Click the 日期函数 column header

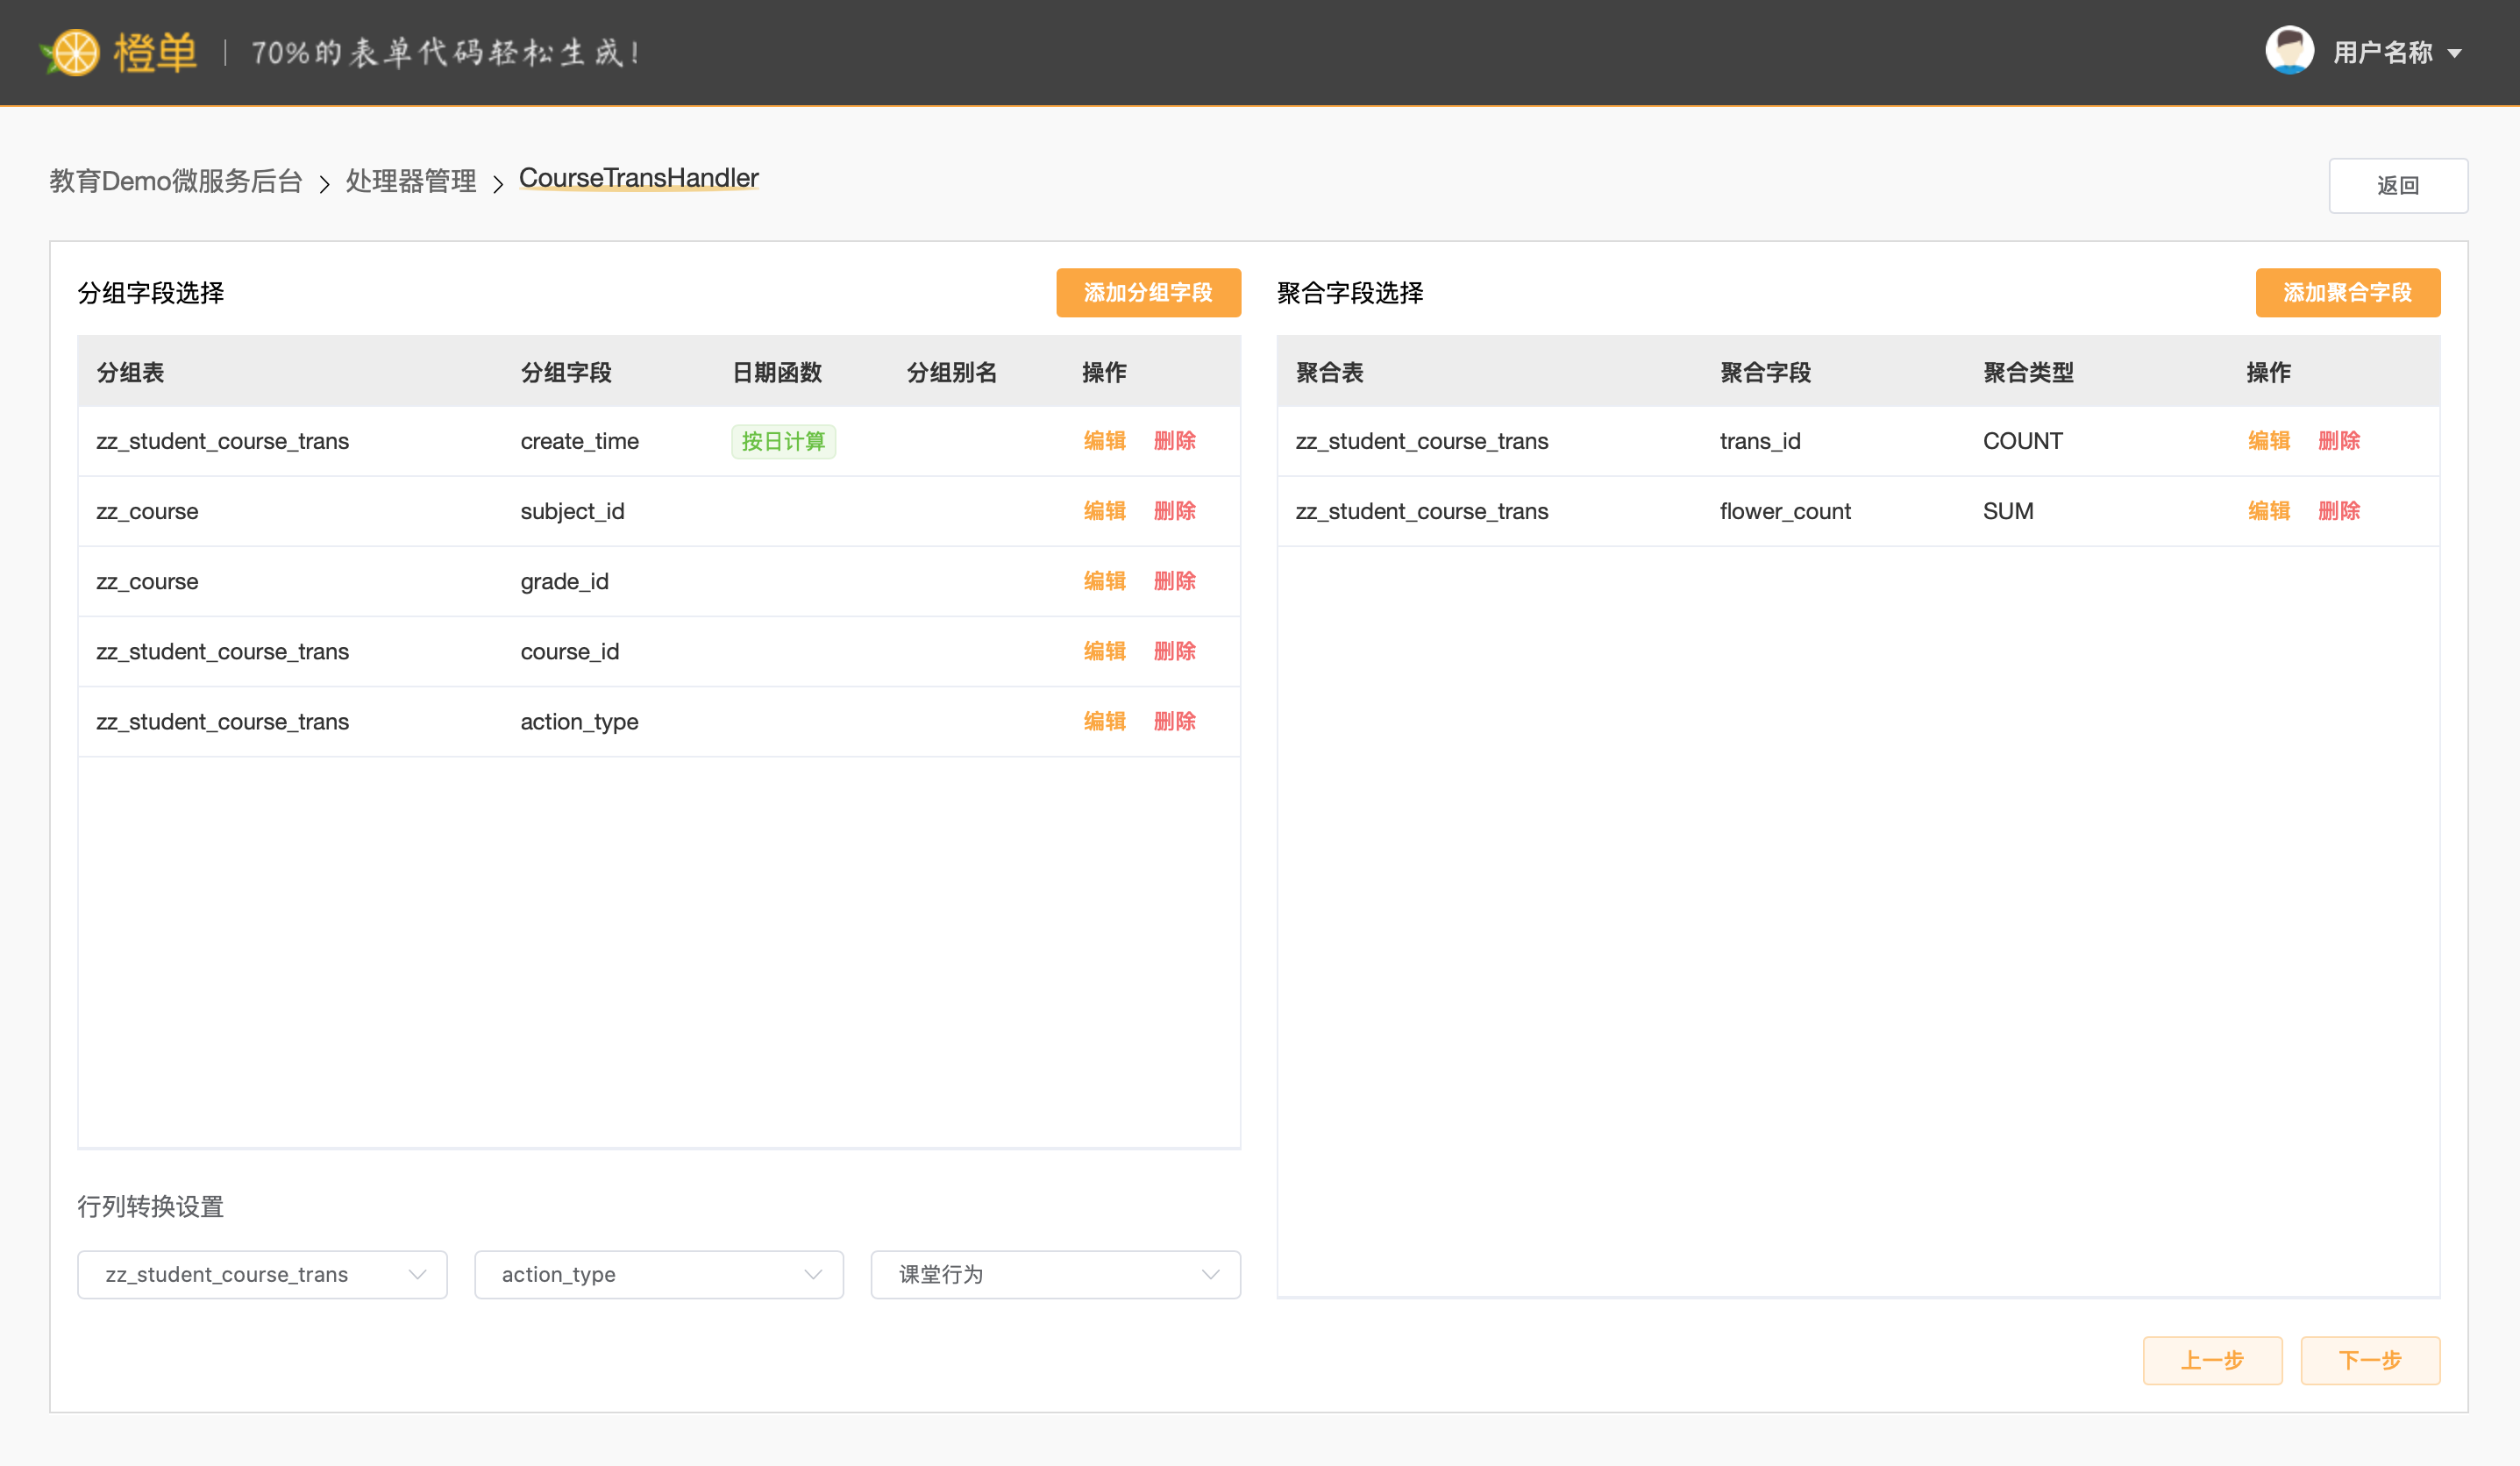click(777, 372)
